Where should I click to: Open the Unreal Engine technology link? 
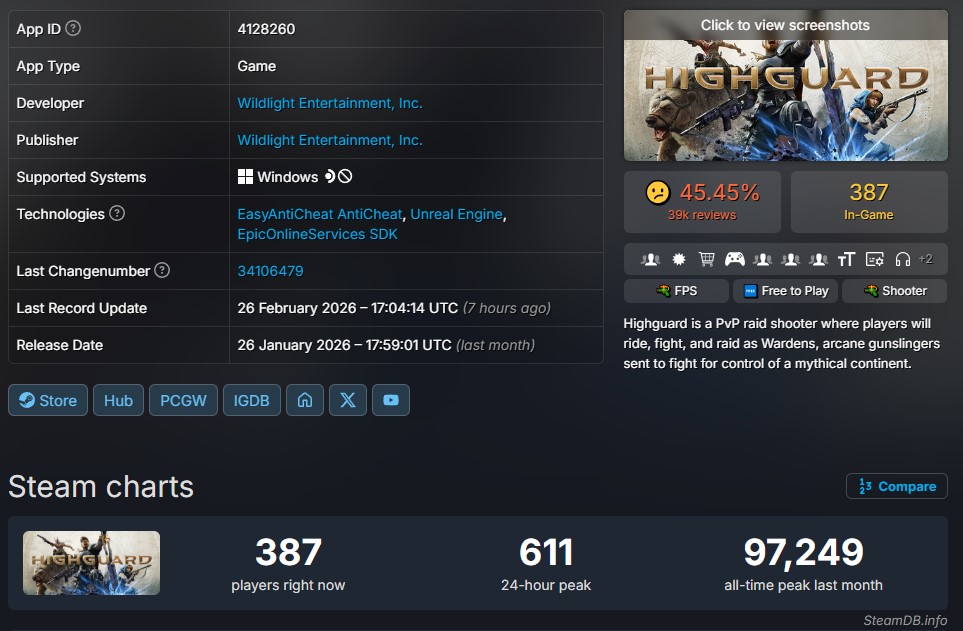[456, 214]
